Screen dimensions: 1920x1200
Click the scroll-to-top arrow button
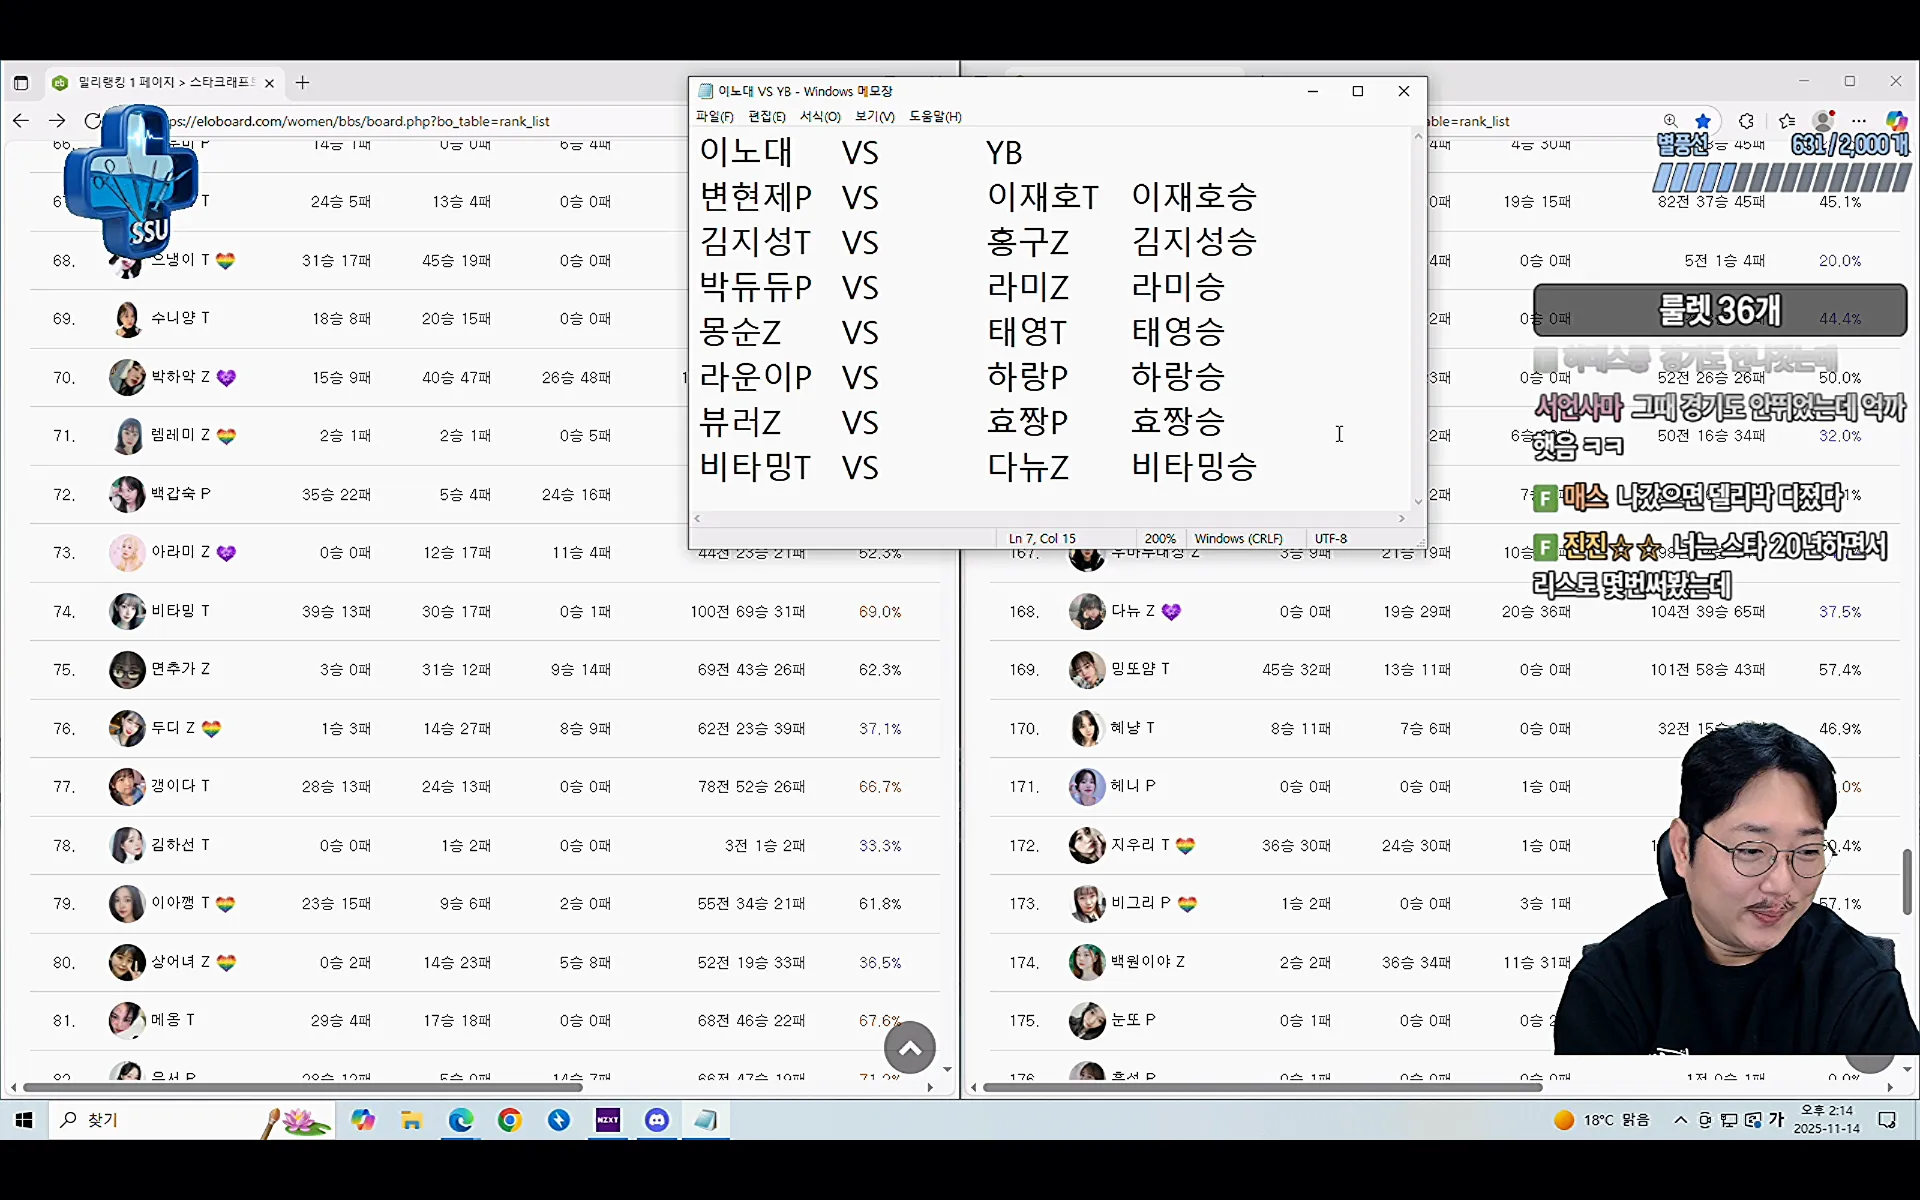[908, 1047]
